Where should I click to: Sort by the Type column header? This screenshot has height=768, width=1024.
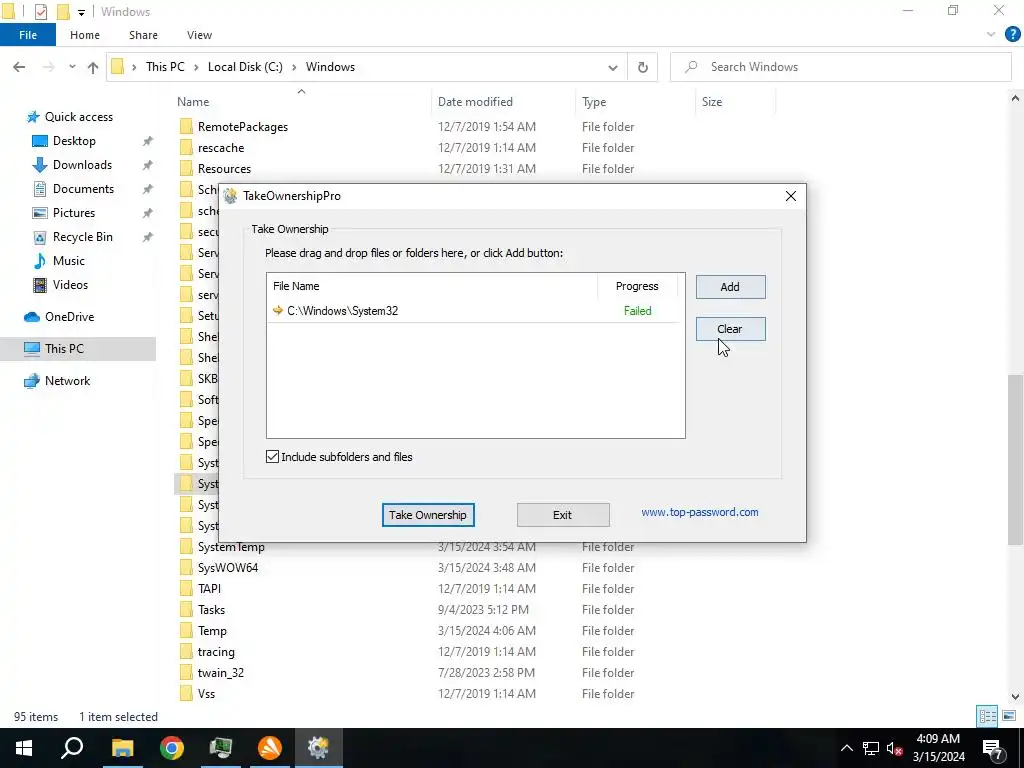[x=635, y=102]
